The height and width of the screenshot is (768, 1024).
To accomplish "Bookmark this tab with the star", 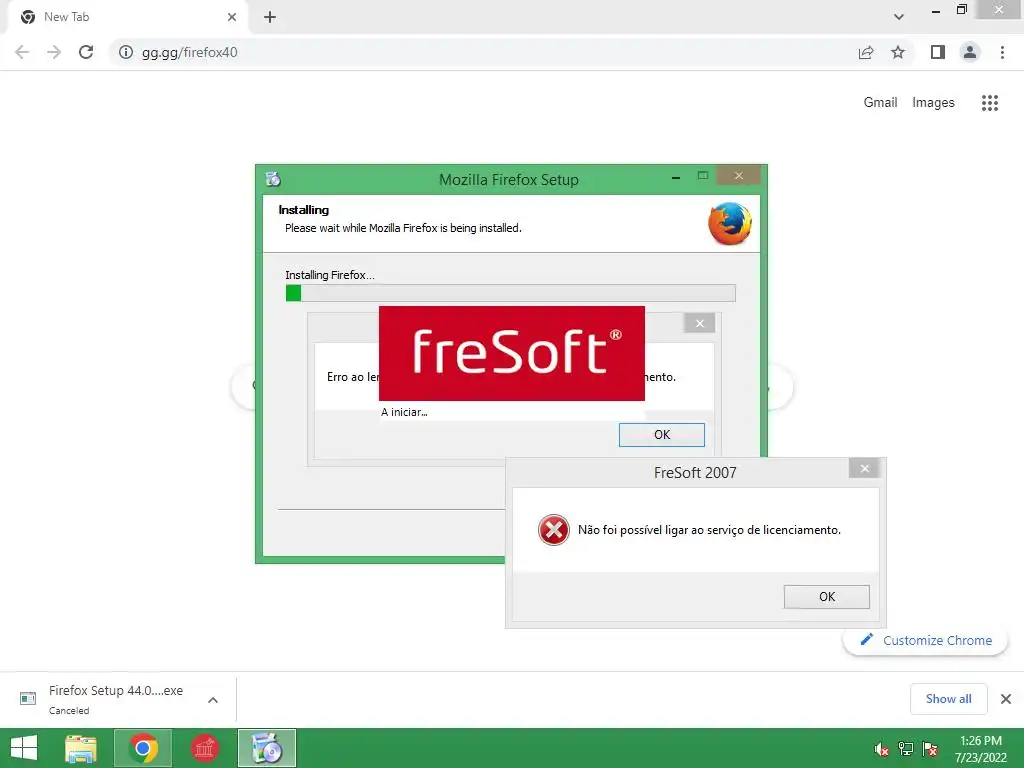I will [x=898, y=52].
